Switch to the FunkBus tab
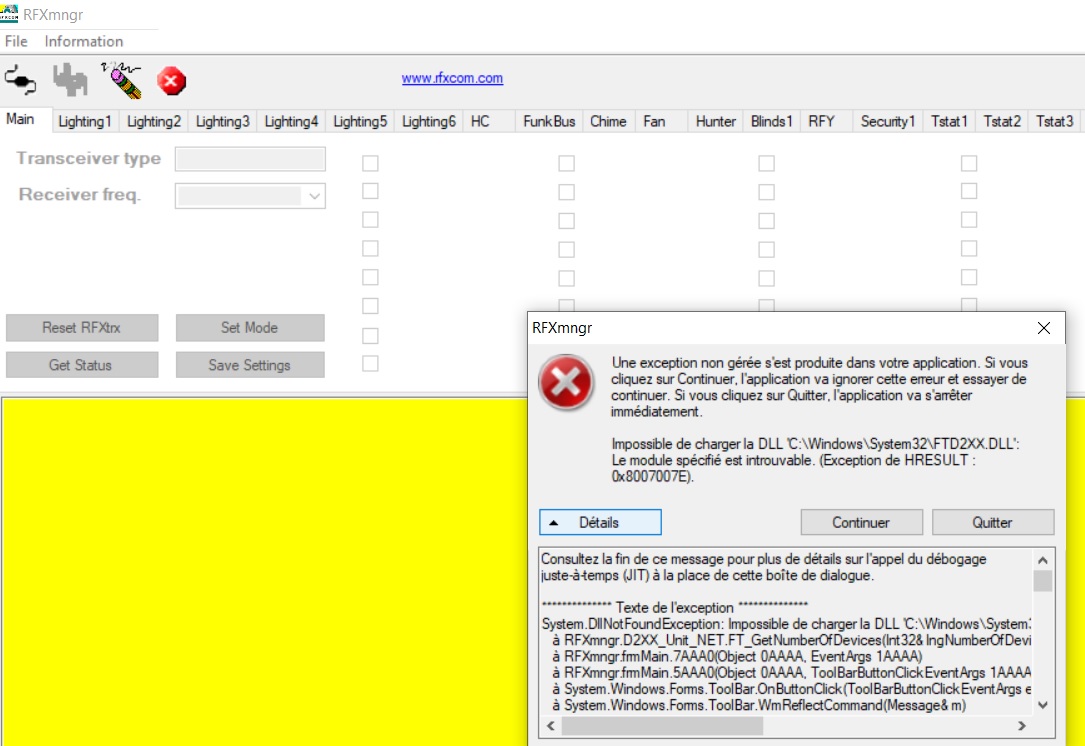Screen dimensions: 1085x746 click(x=549, y=121)
